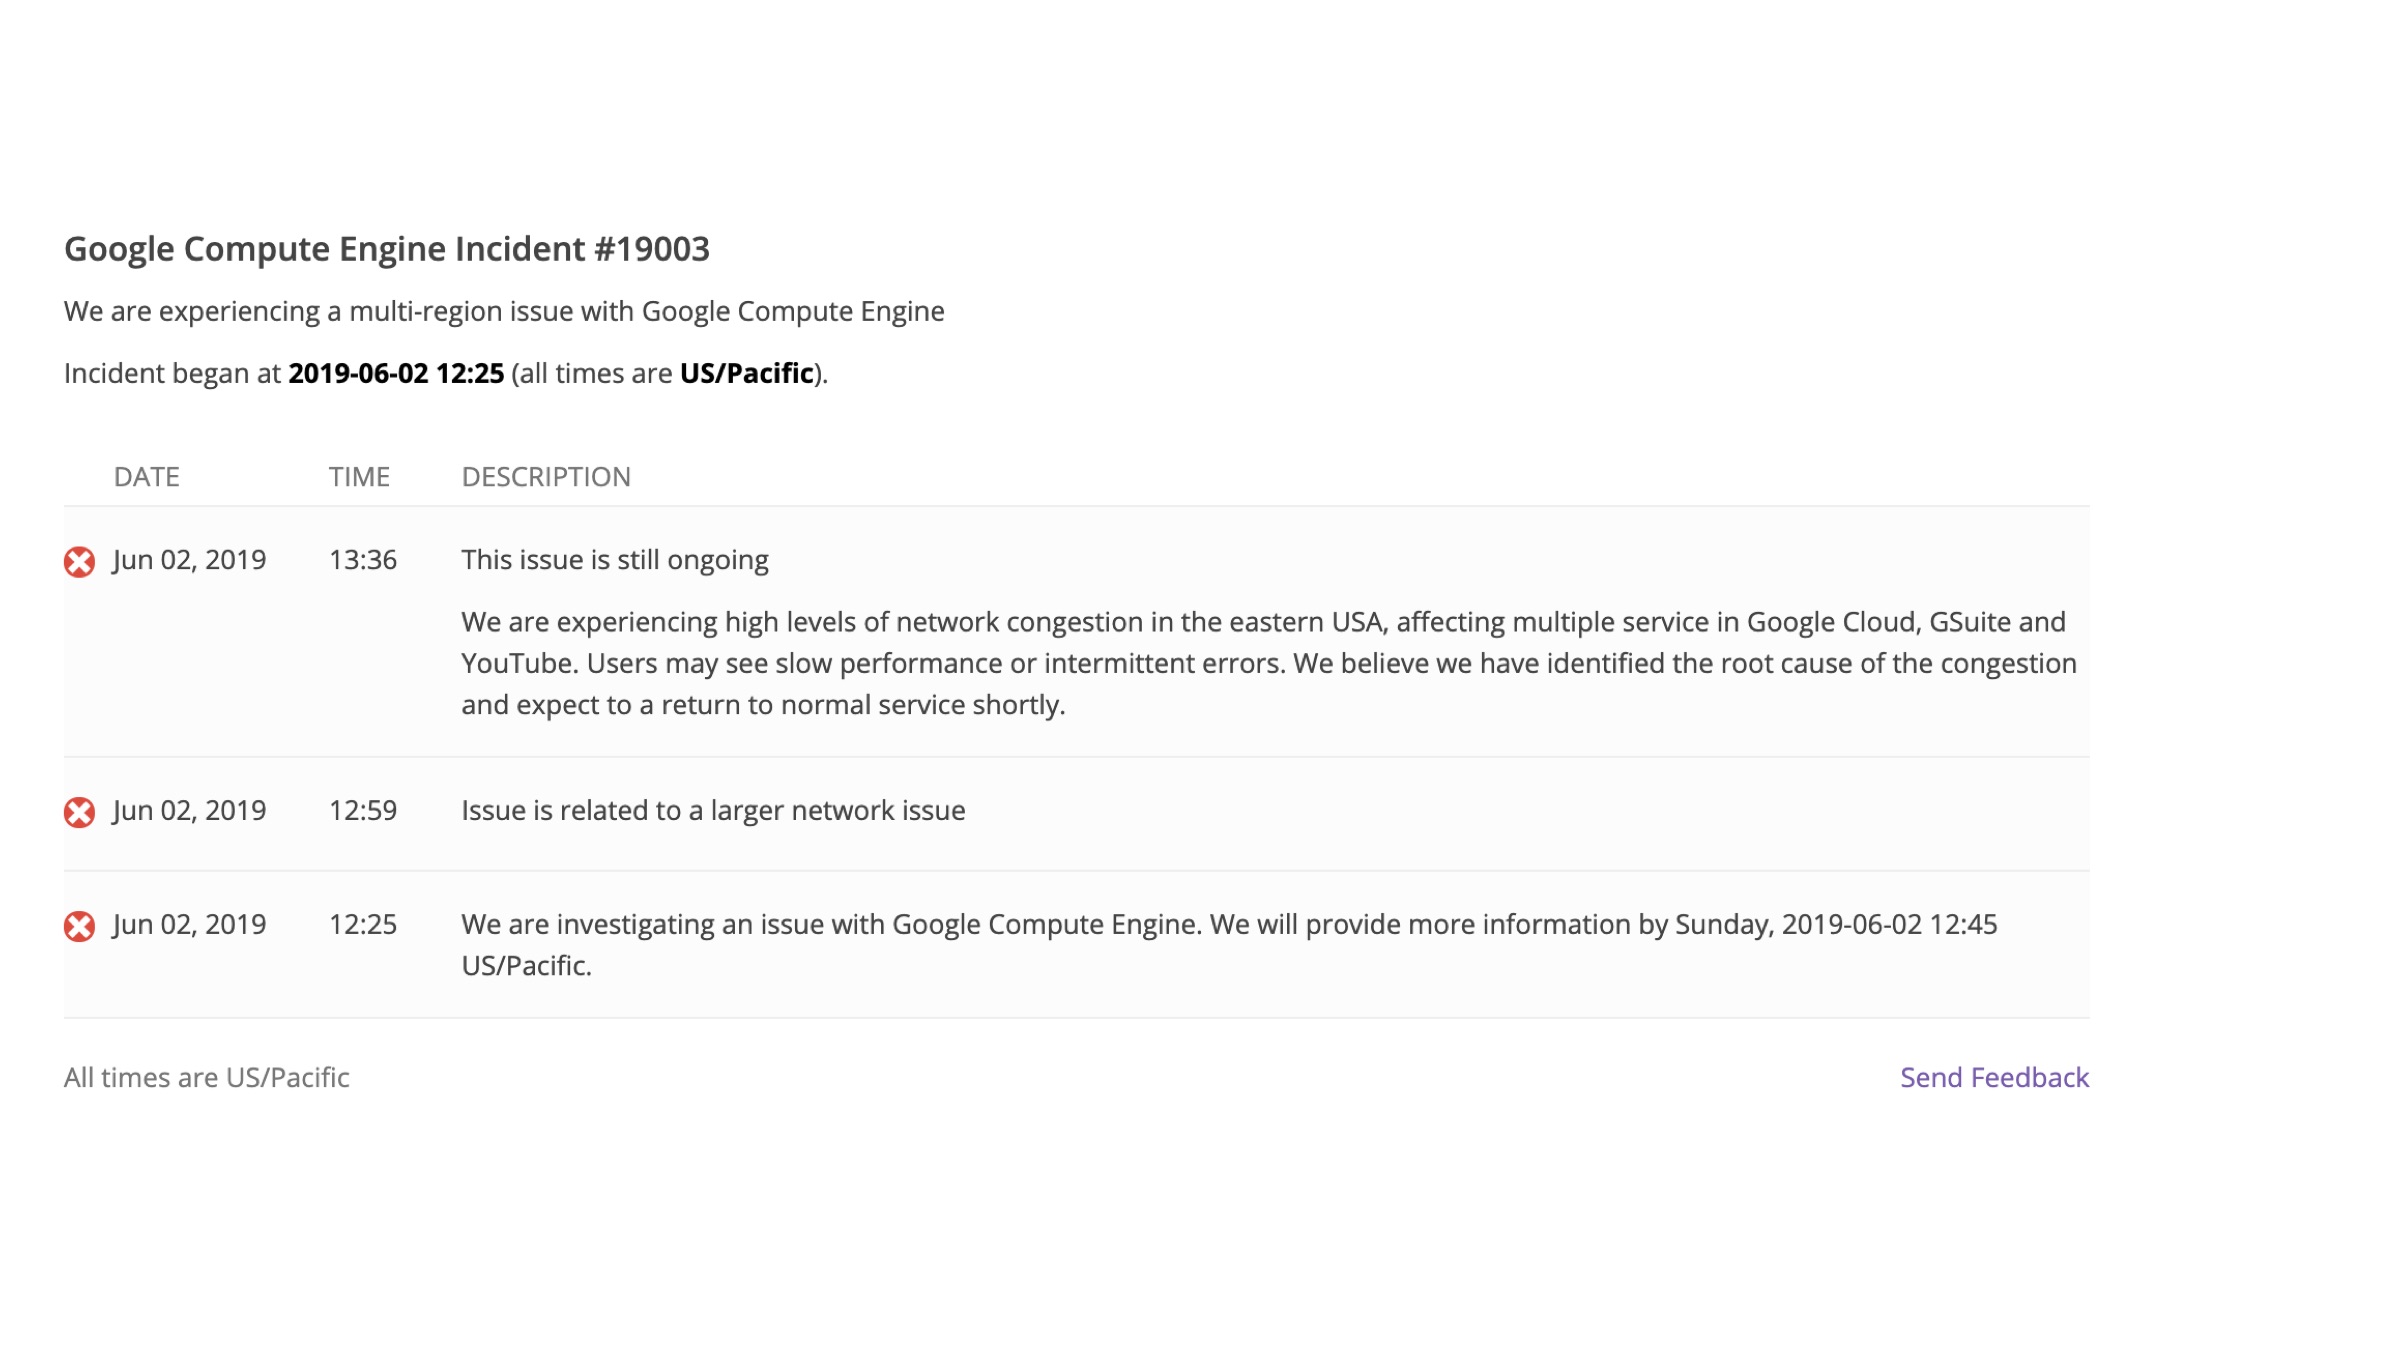Screen dimensions: 2400x1345
Task: Click the network congestion description paragraph
Action: tap(1268, 663)
